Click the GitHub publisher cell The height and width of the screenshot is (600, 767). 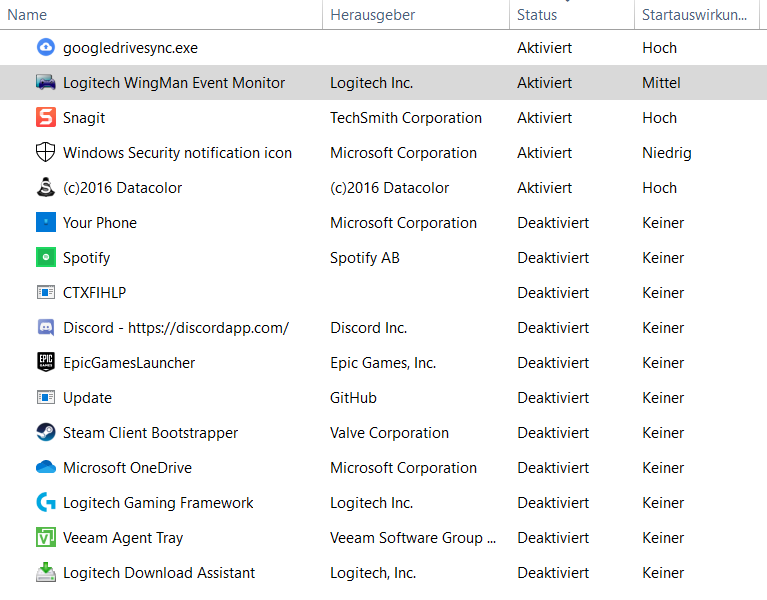tap(353, 398)
